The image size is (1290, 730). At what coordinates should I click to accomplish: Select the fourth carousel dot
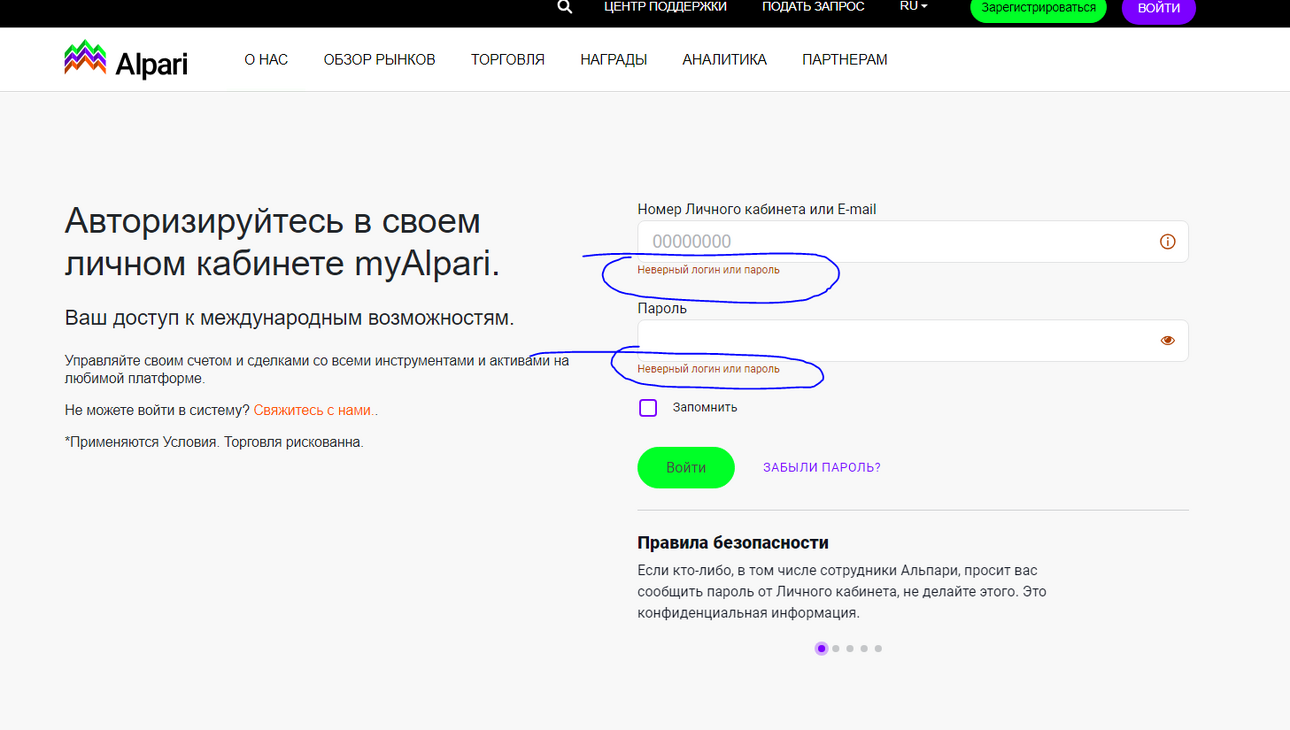(864, 649)
